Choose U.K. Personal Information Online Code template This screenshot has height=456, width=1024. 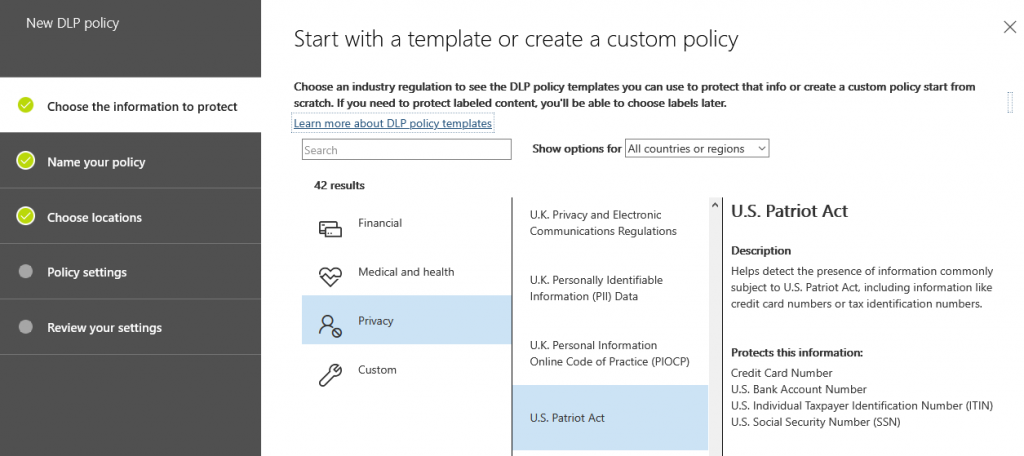610,353
